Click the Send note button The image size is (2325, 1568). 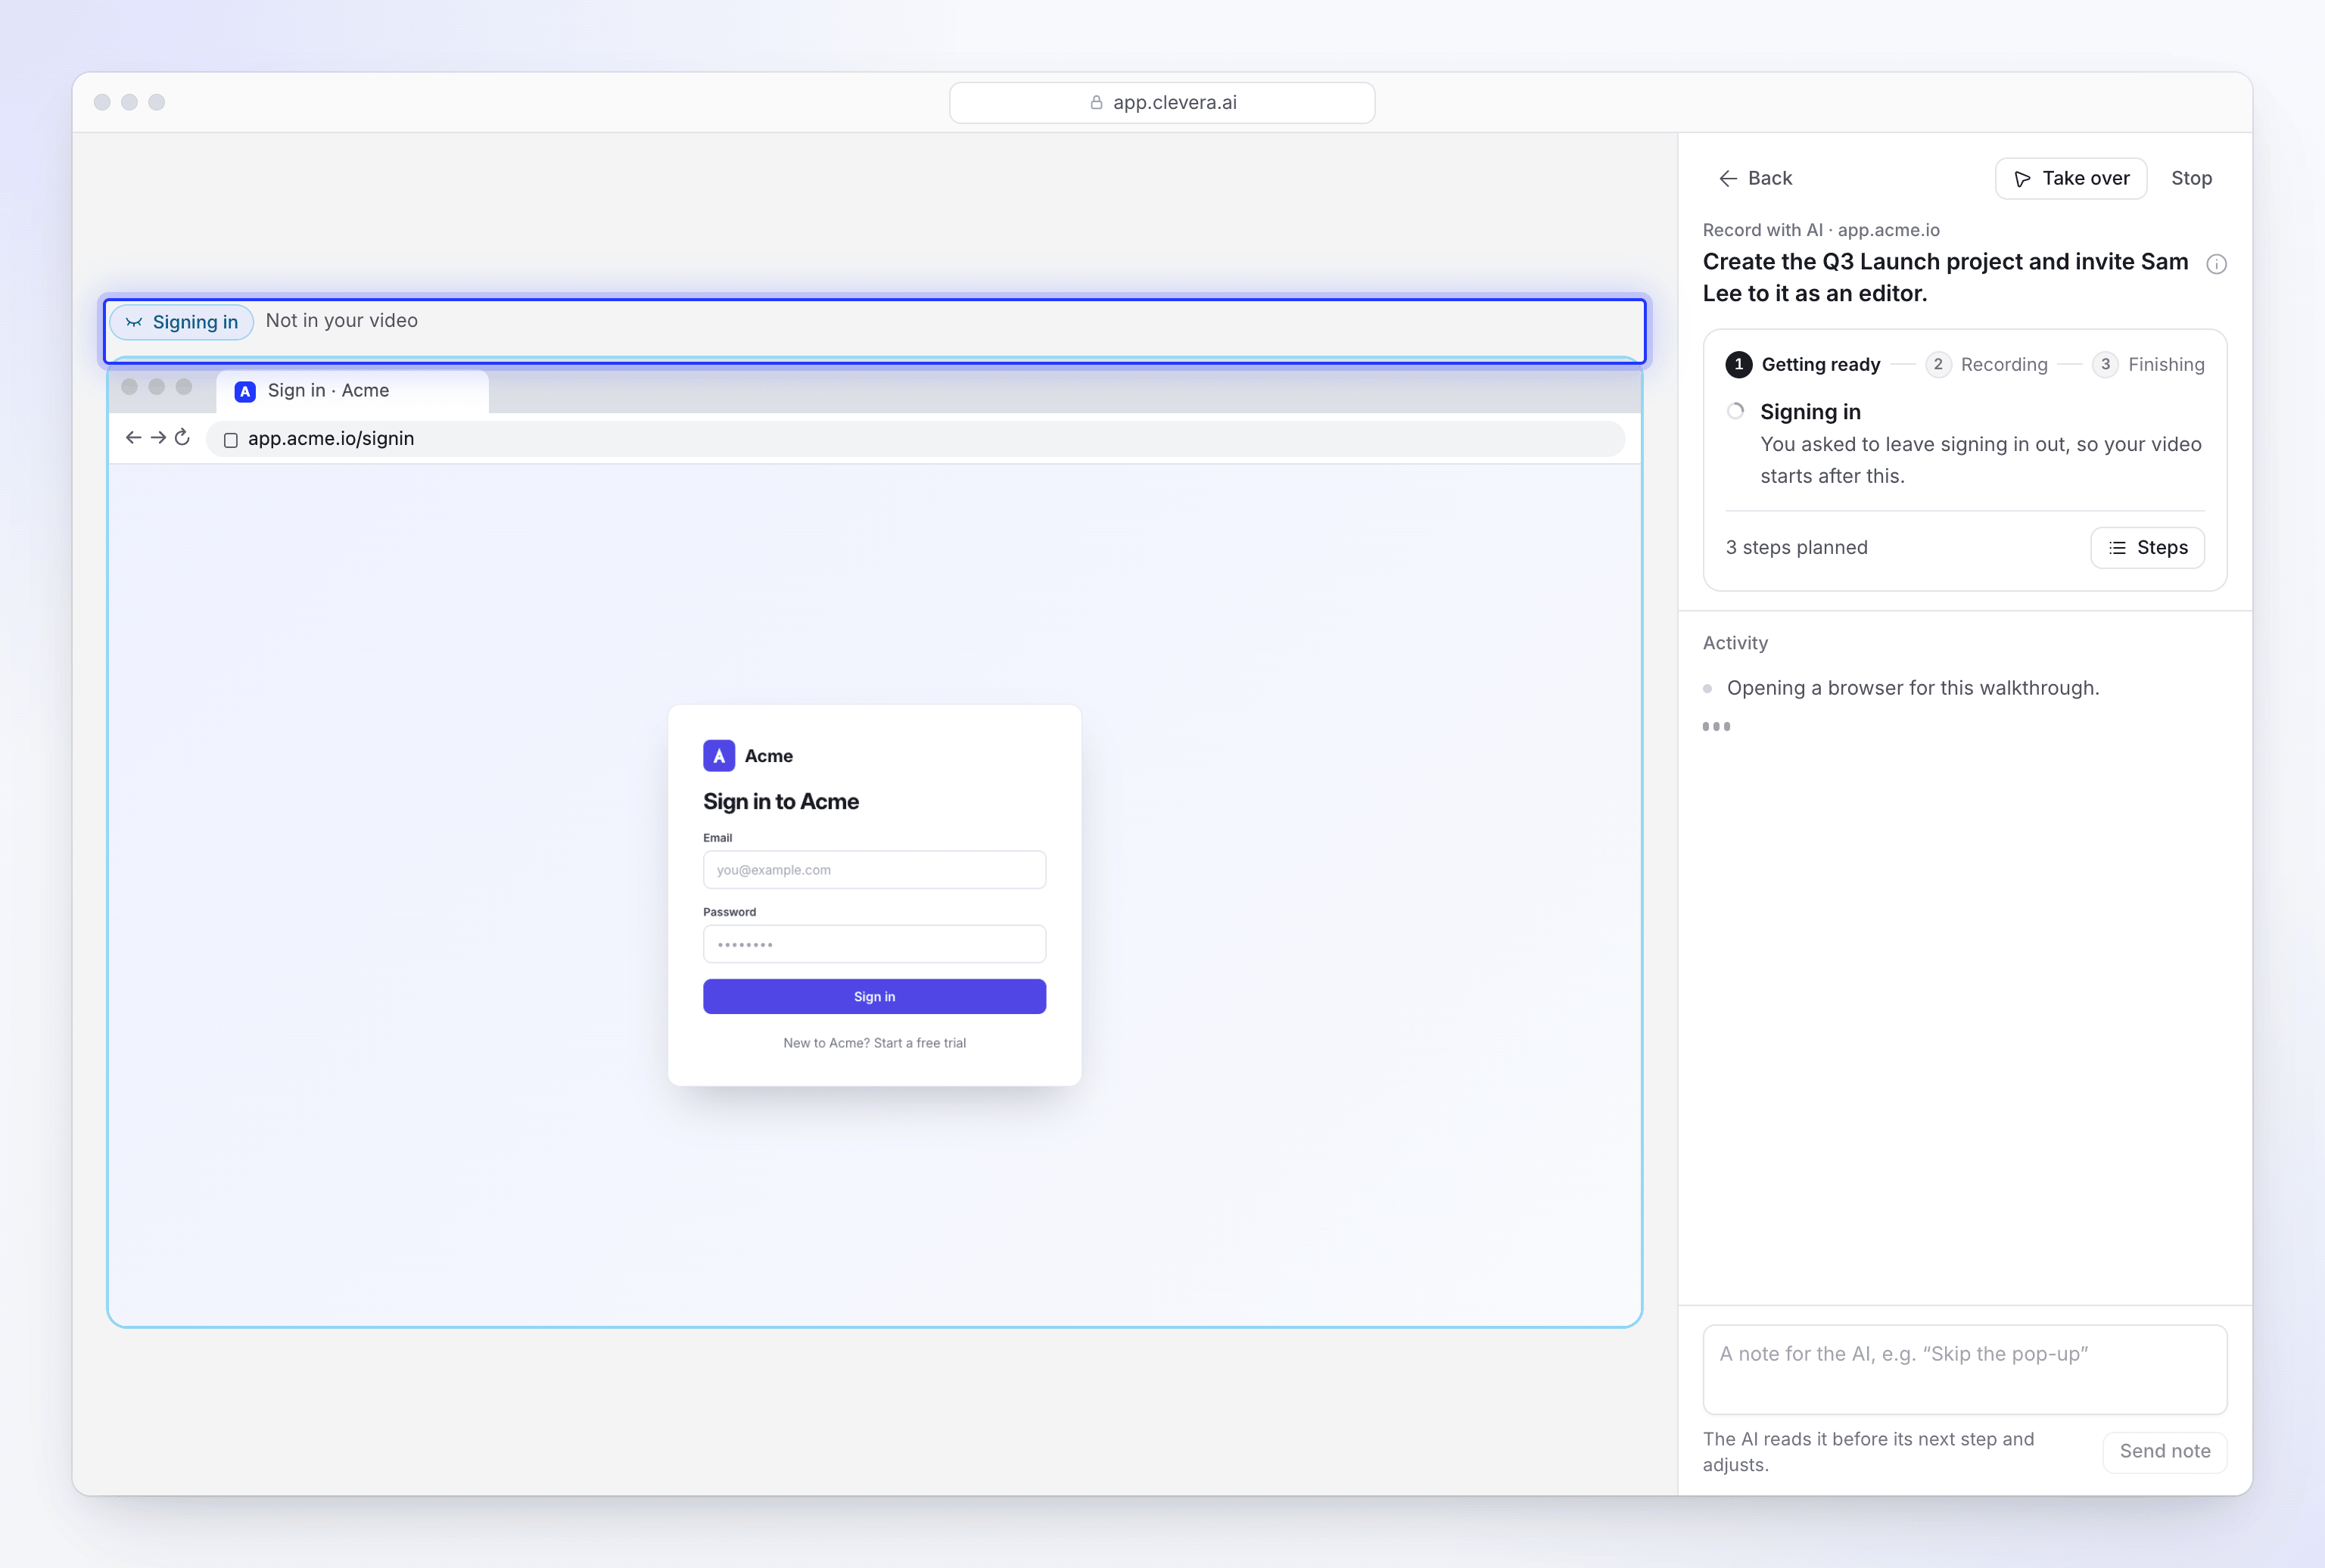[x=2165, y=1451]
